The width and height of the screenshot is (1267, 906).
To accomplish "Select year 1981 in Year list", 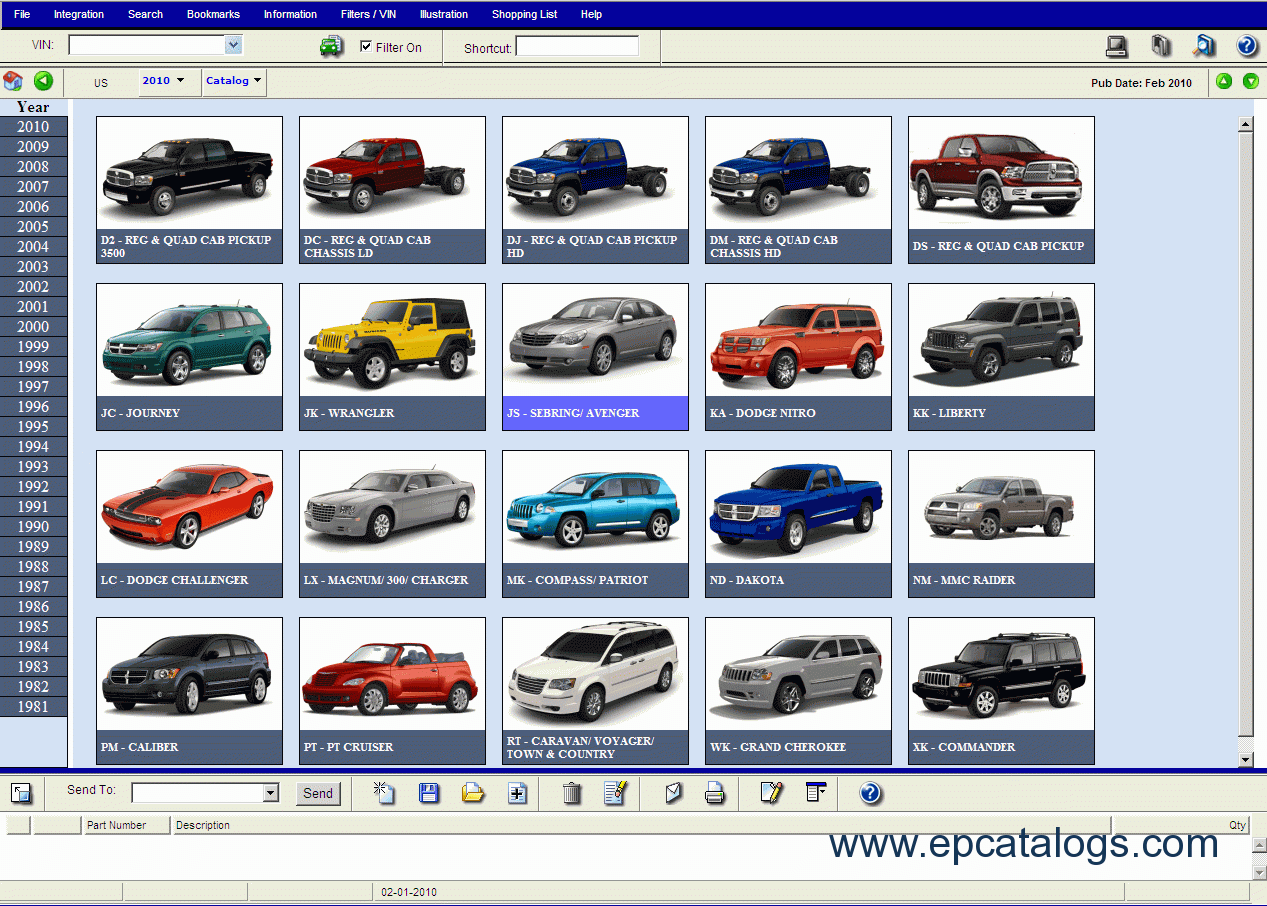I will tap(33, 706).
